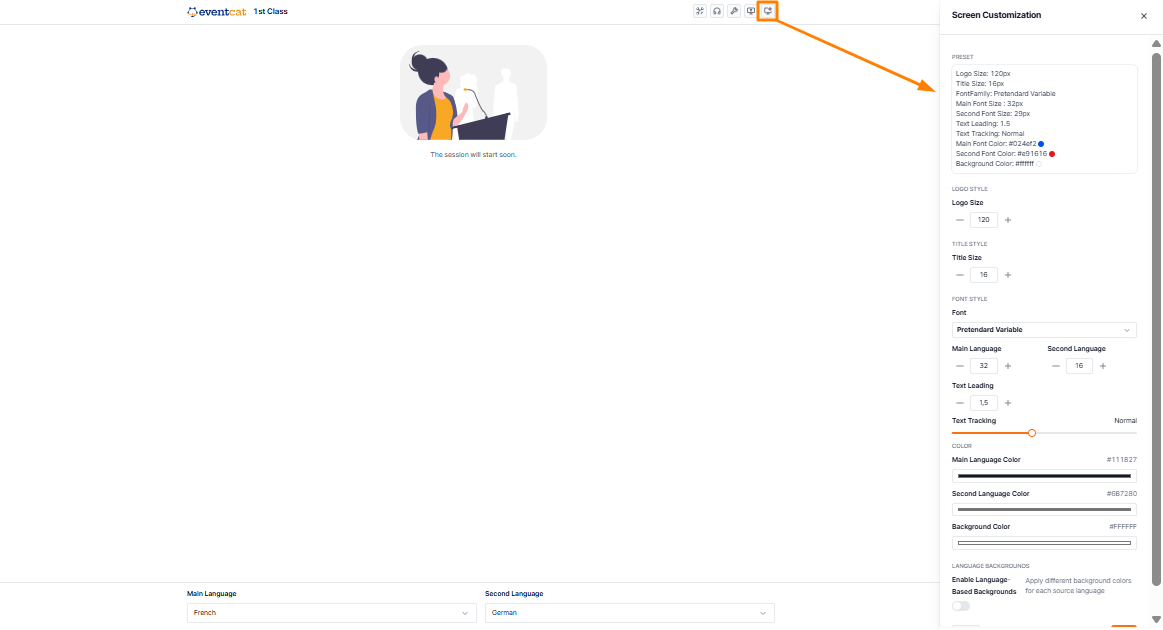Expand the Second Language dropdown set to German
Screen dimensions: 1163x630
coord(629,613)
